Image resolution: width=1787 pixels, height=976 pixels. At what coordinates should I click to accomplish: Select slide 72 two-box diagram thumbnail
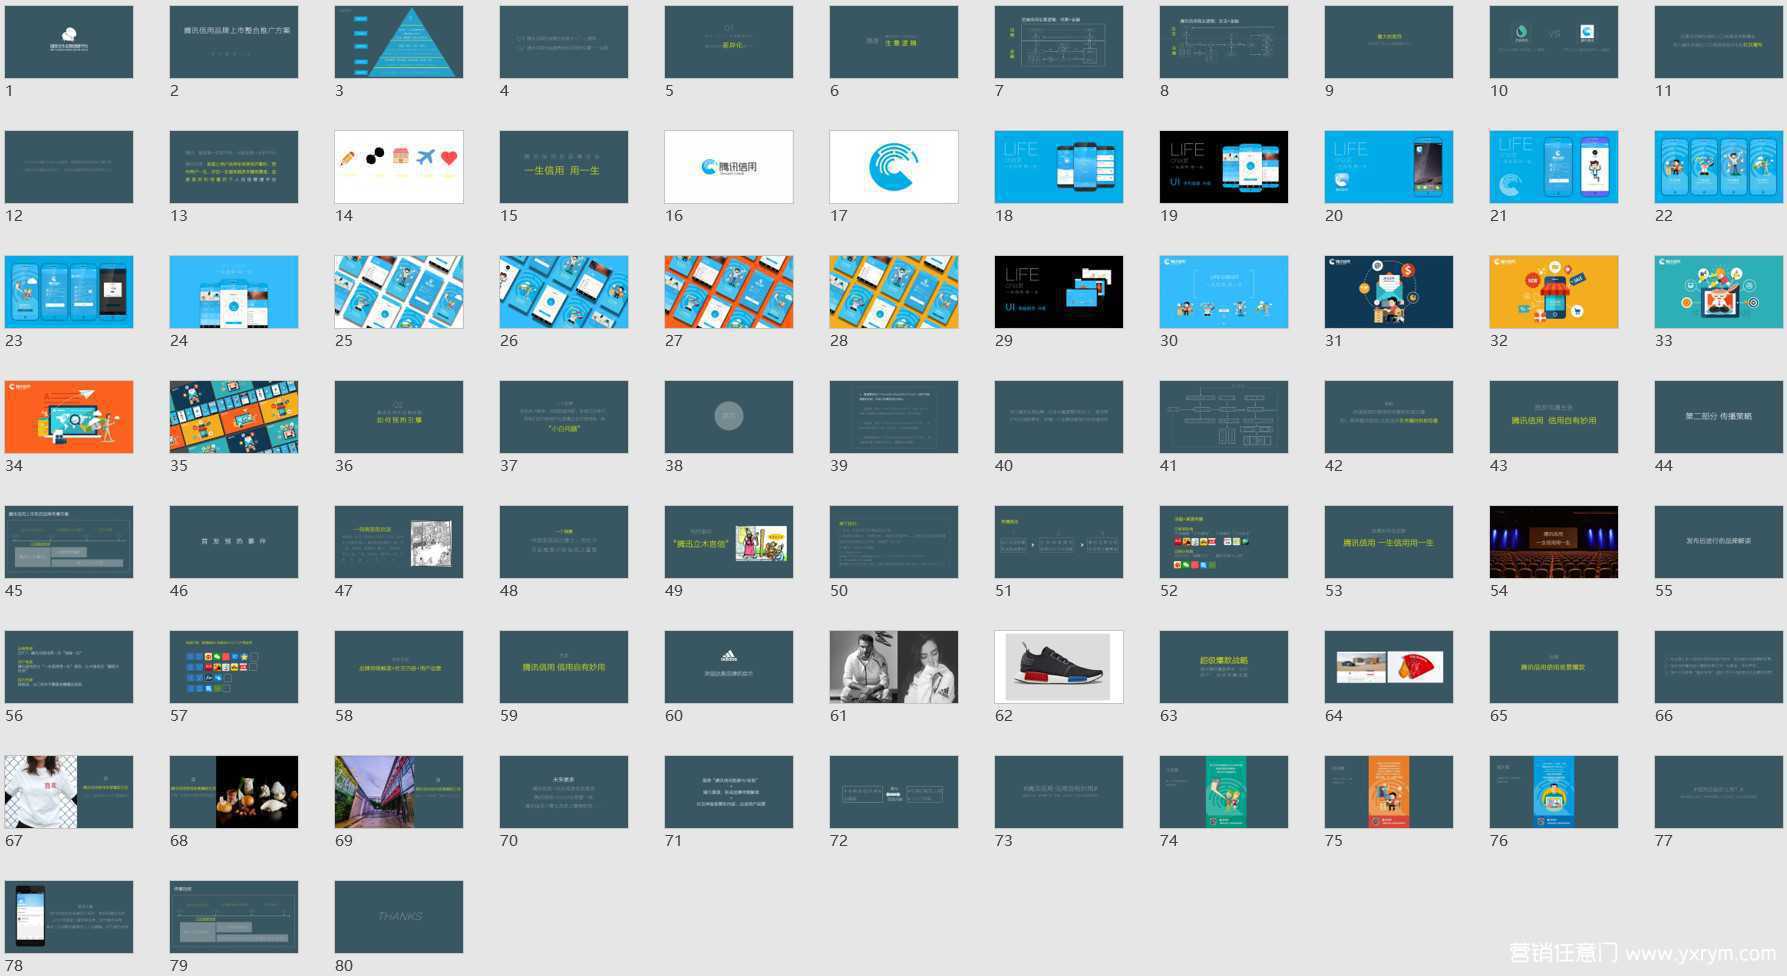point(894,792)
